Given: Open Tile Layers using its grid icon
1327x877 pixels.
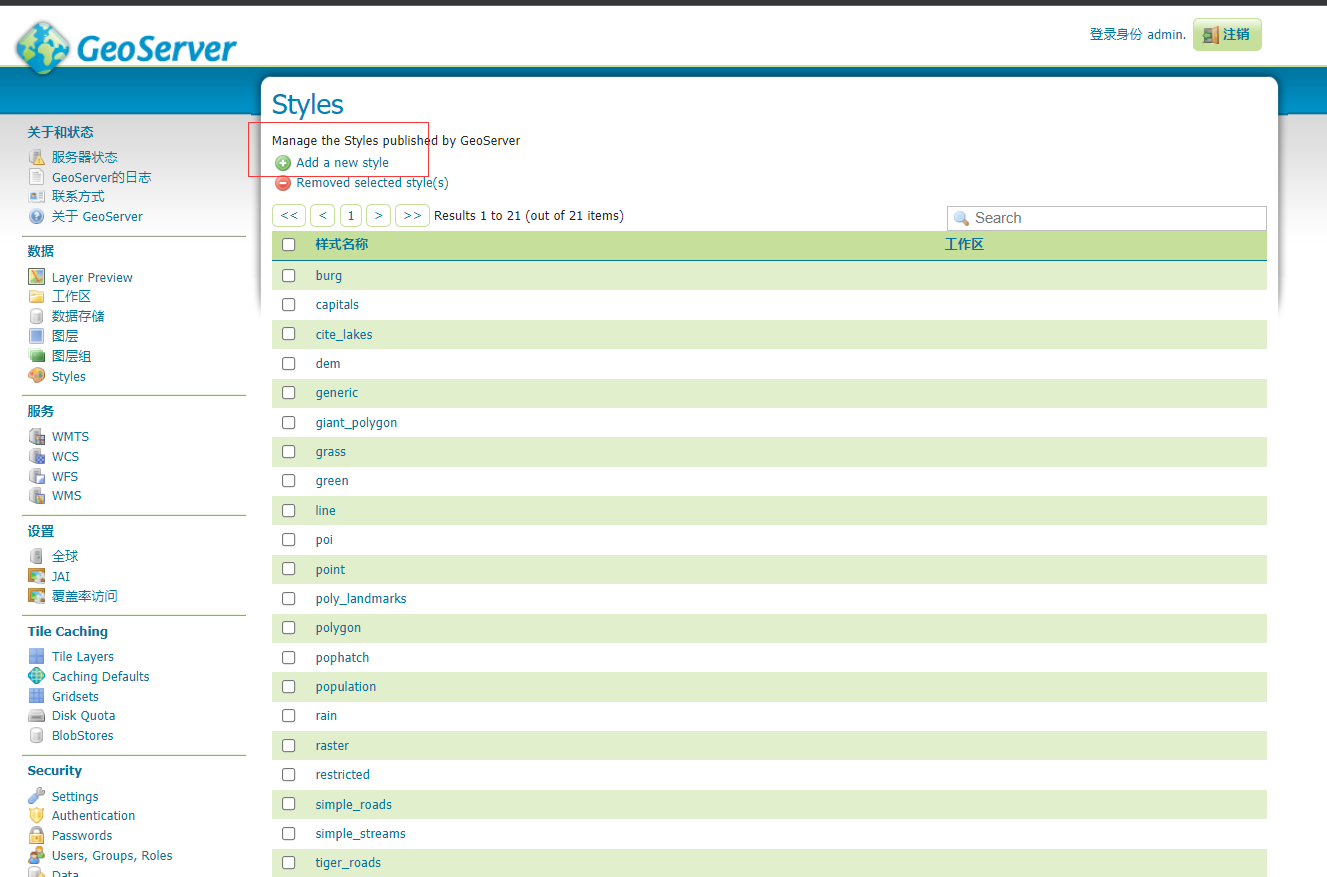Looking at the screenshot, I should click(37, 656).
